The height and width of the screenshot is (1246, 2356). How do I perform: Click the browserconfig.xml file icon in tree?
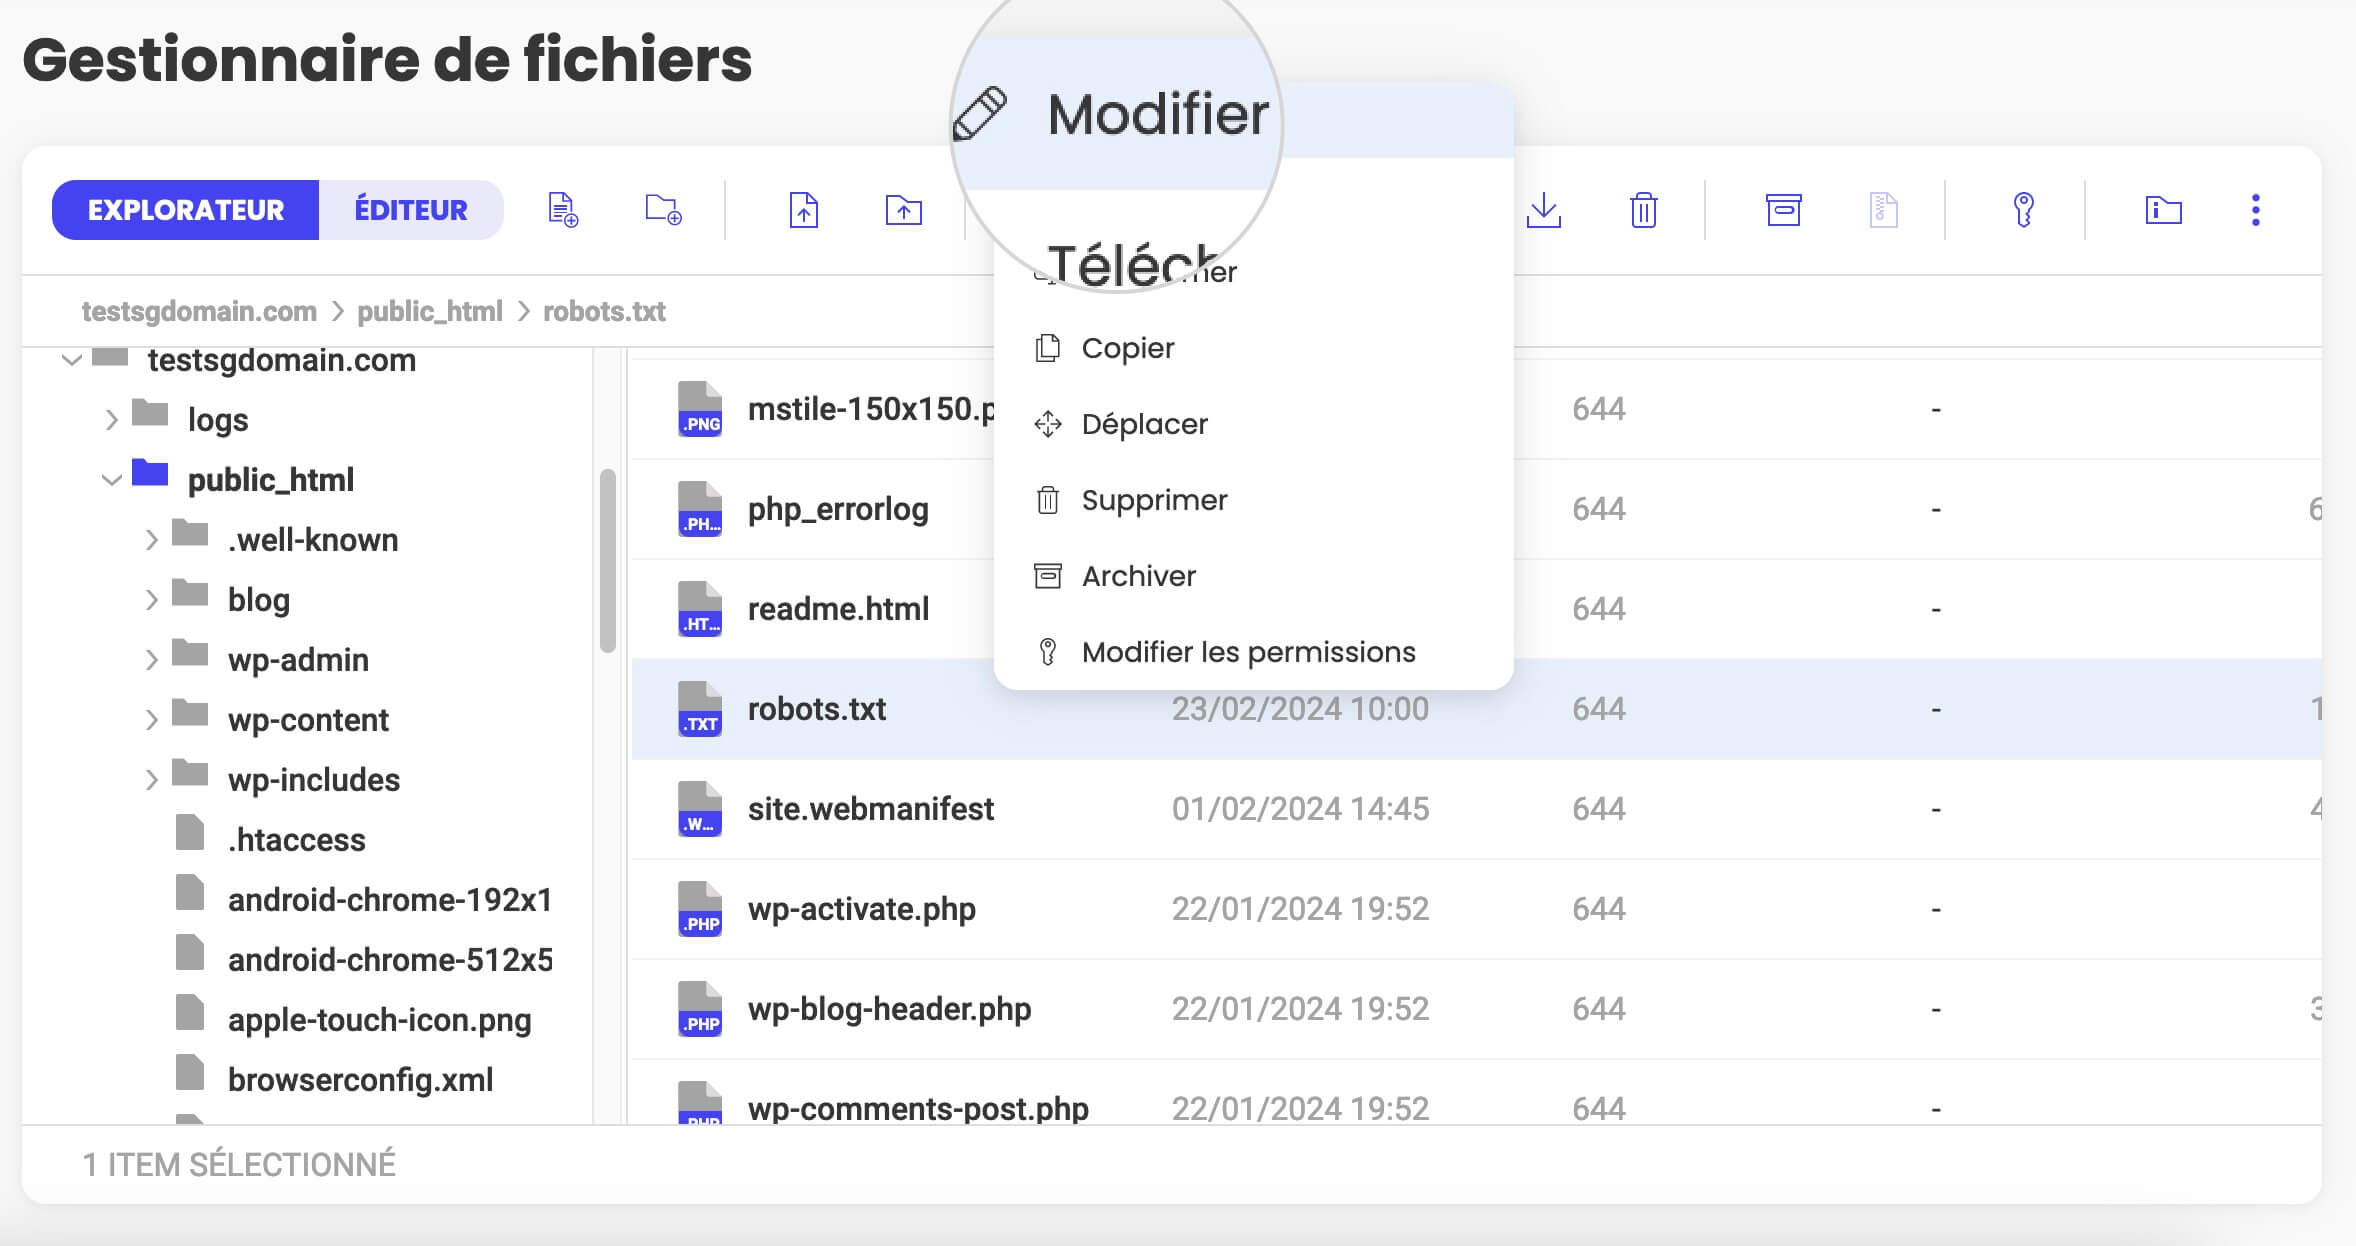point(190,1072)
